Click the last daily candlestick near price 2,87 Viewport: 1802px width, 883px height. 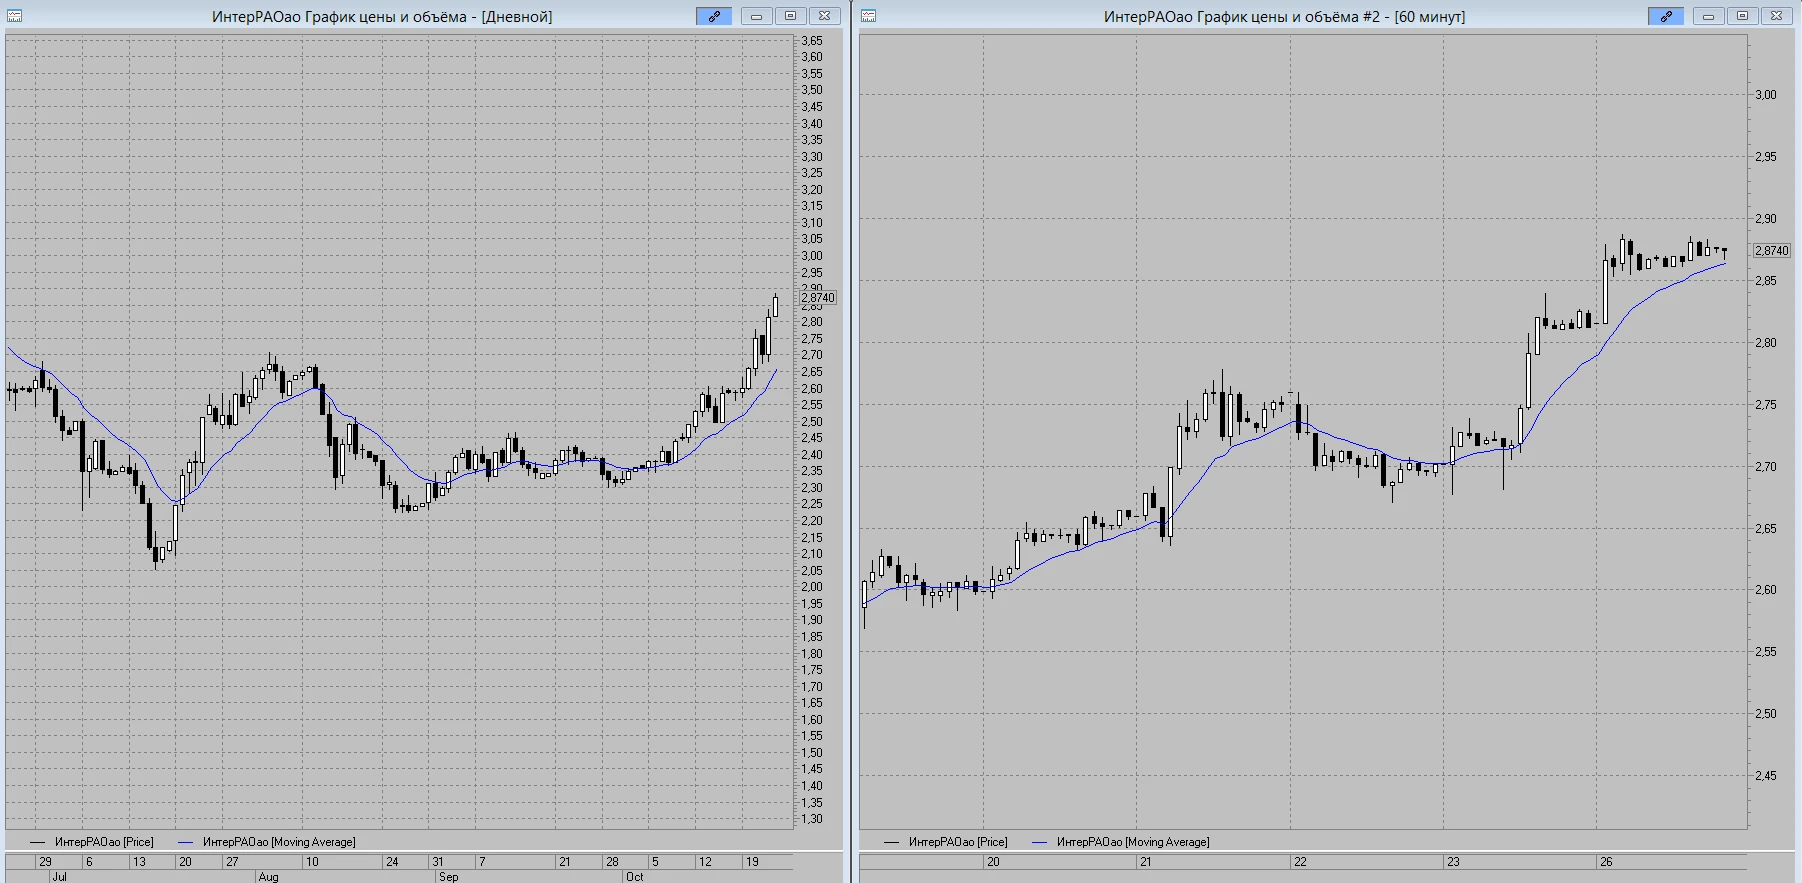(775, 306)
